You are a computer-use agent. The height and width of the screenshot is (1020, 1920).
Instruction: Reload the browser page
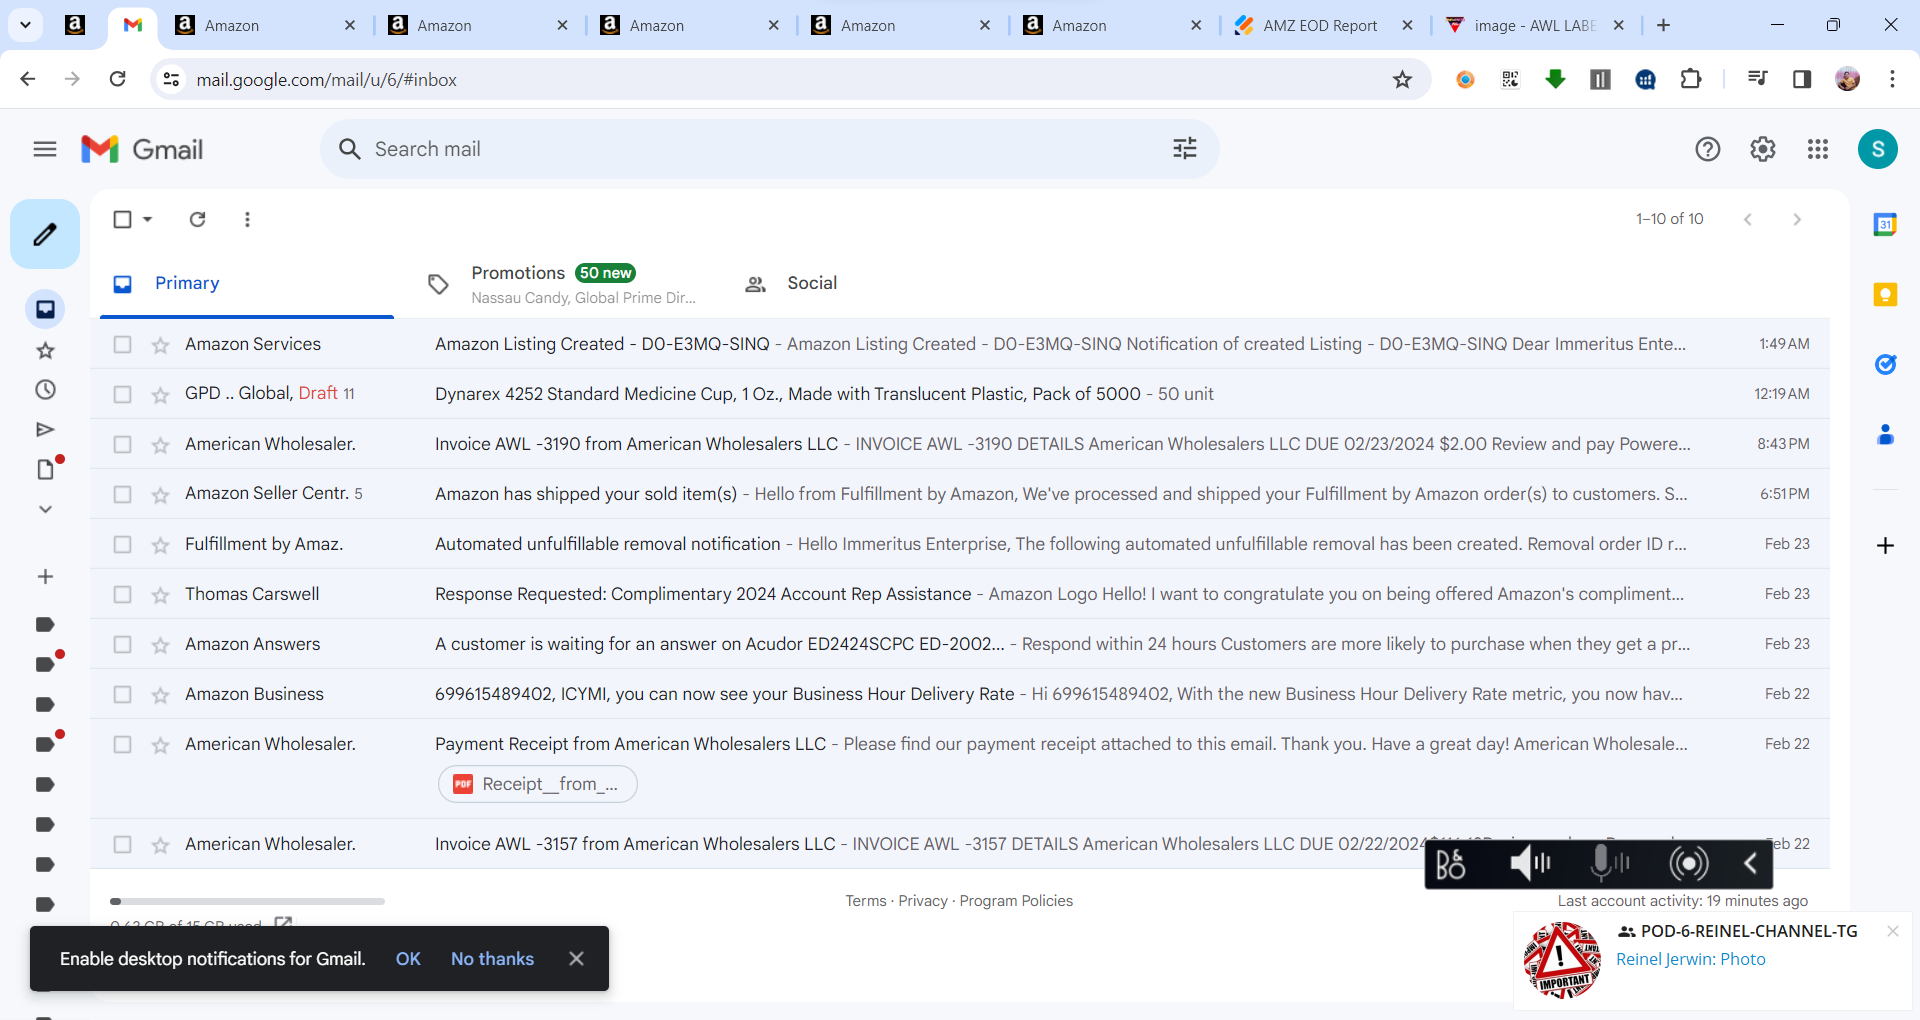pyautogui.click(x=118, y=79)
